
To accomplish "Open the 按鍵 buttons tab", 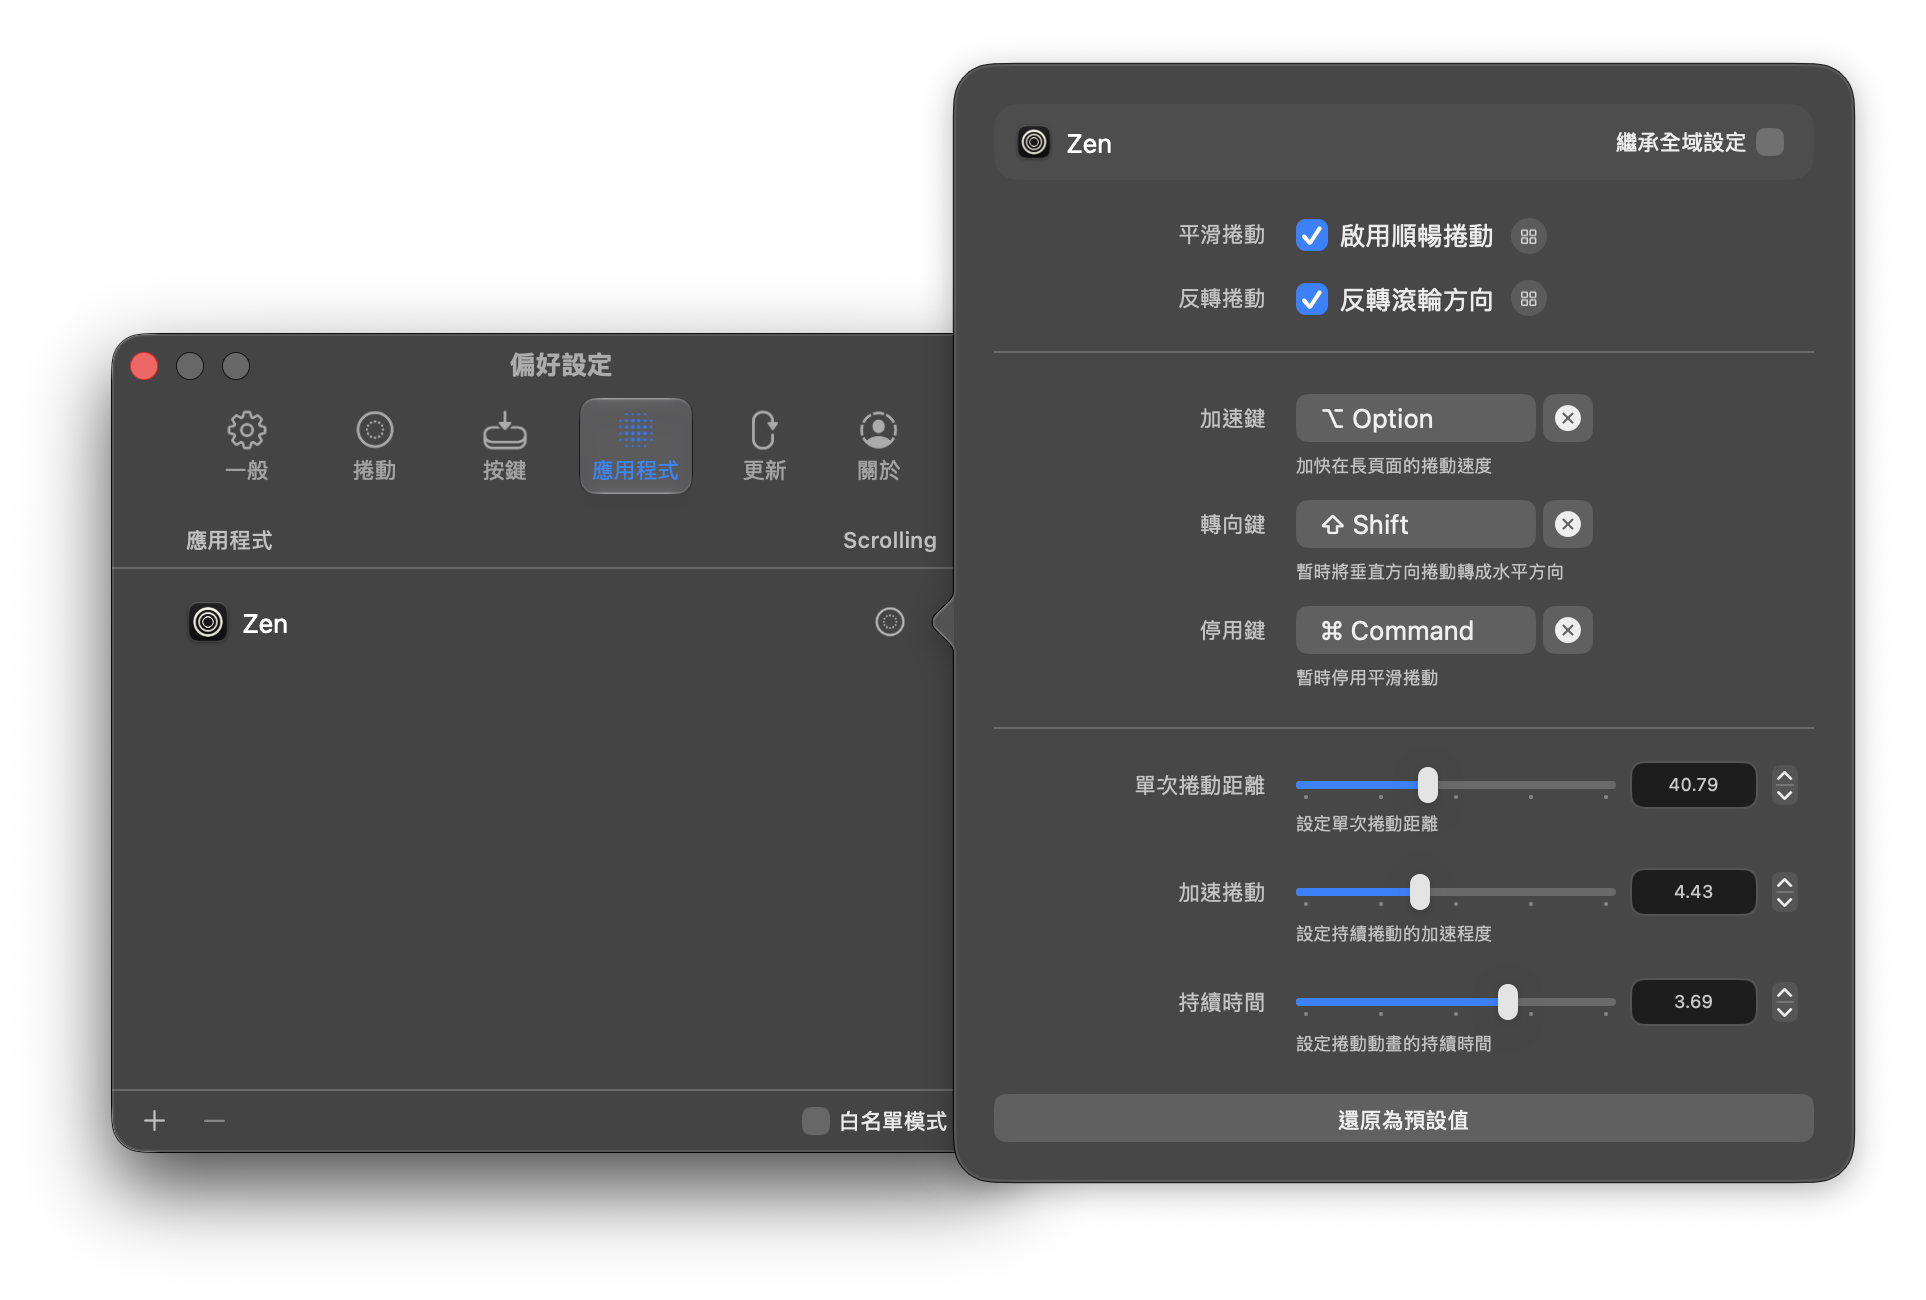I will (505, 446).
